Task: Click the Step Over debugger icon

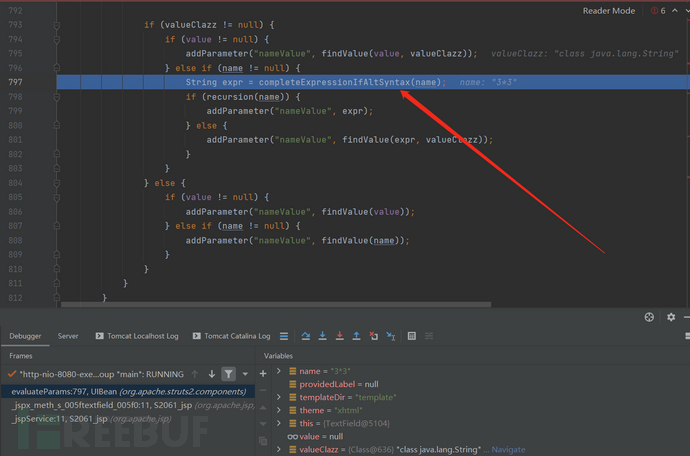Action: [x=306, y=336]
